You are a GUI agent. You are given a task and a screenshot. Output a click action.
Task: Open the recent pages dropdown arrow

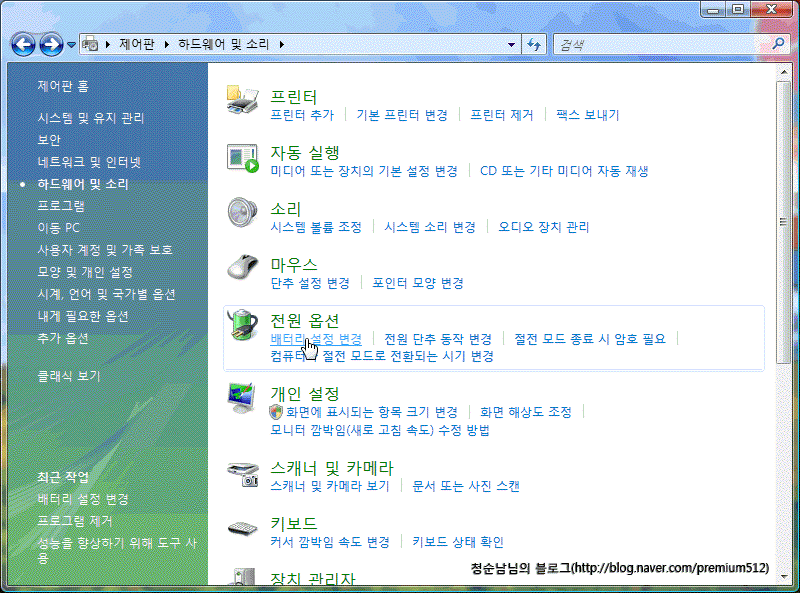(71, 45)
